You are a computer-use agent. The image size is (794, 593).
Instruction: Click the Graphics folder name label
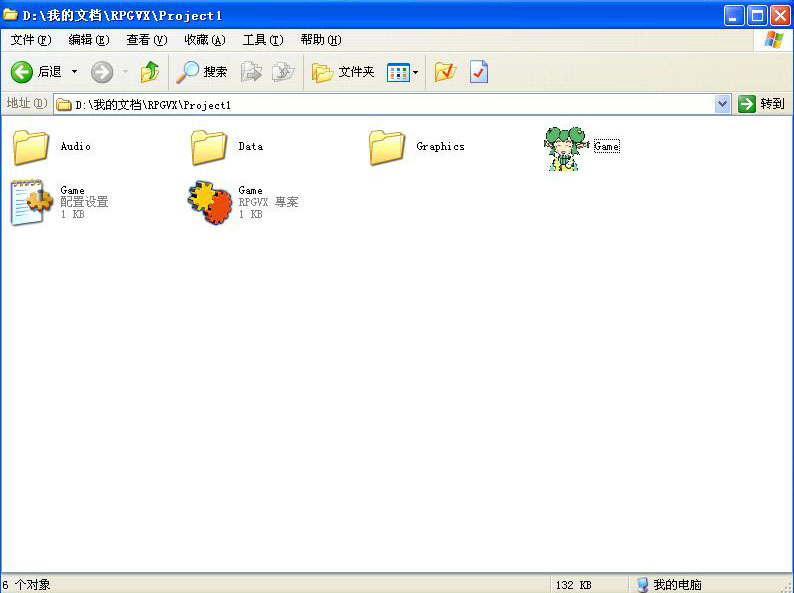[x=440, y=146]
